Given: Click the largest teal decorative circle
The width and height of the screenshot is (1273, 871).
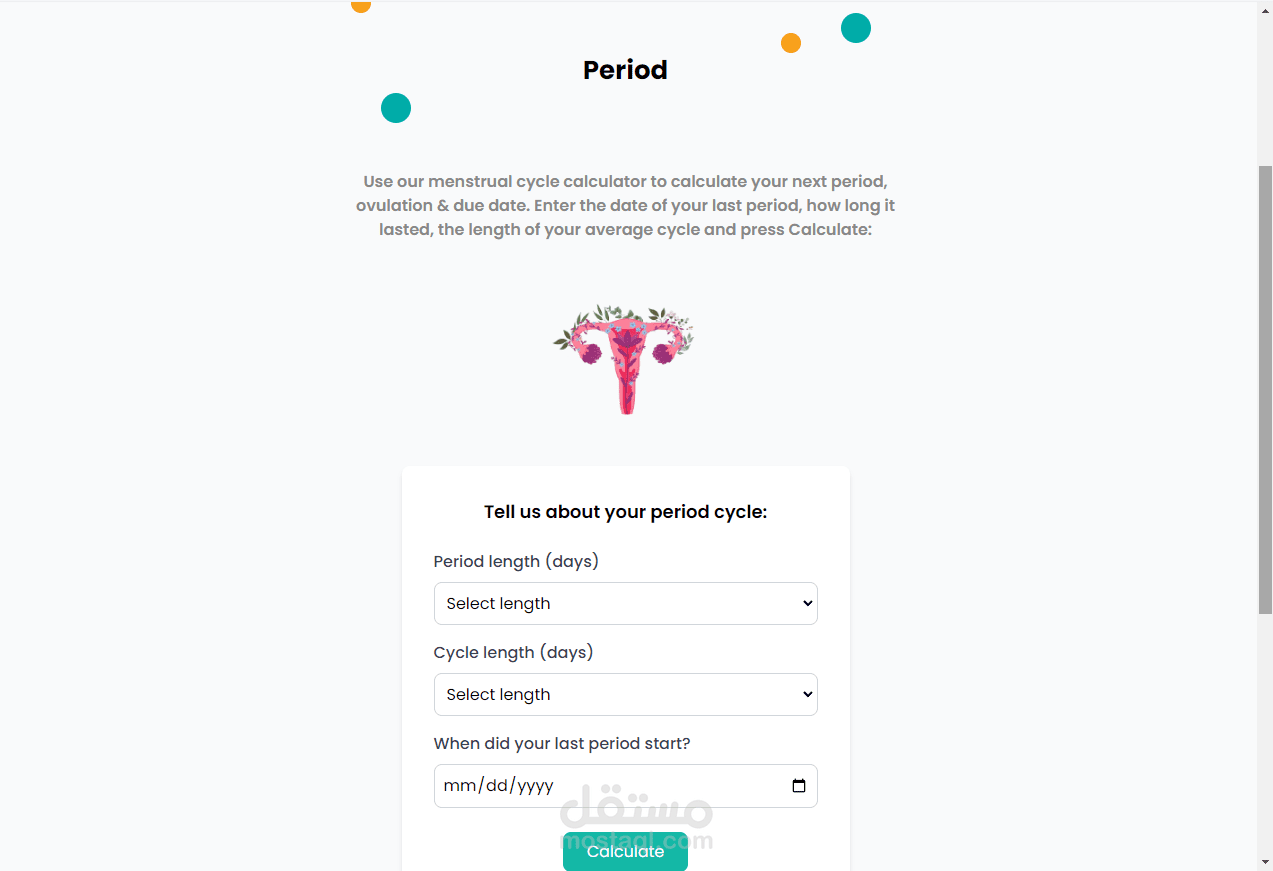Looking at the screenshot, I should click(856, 28).
